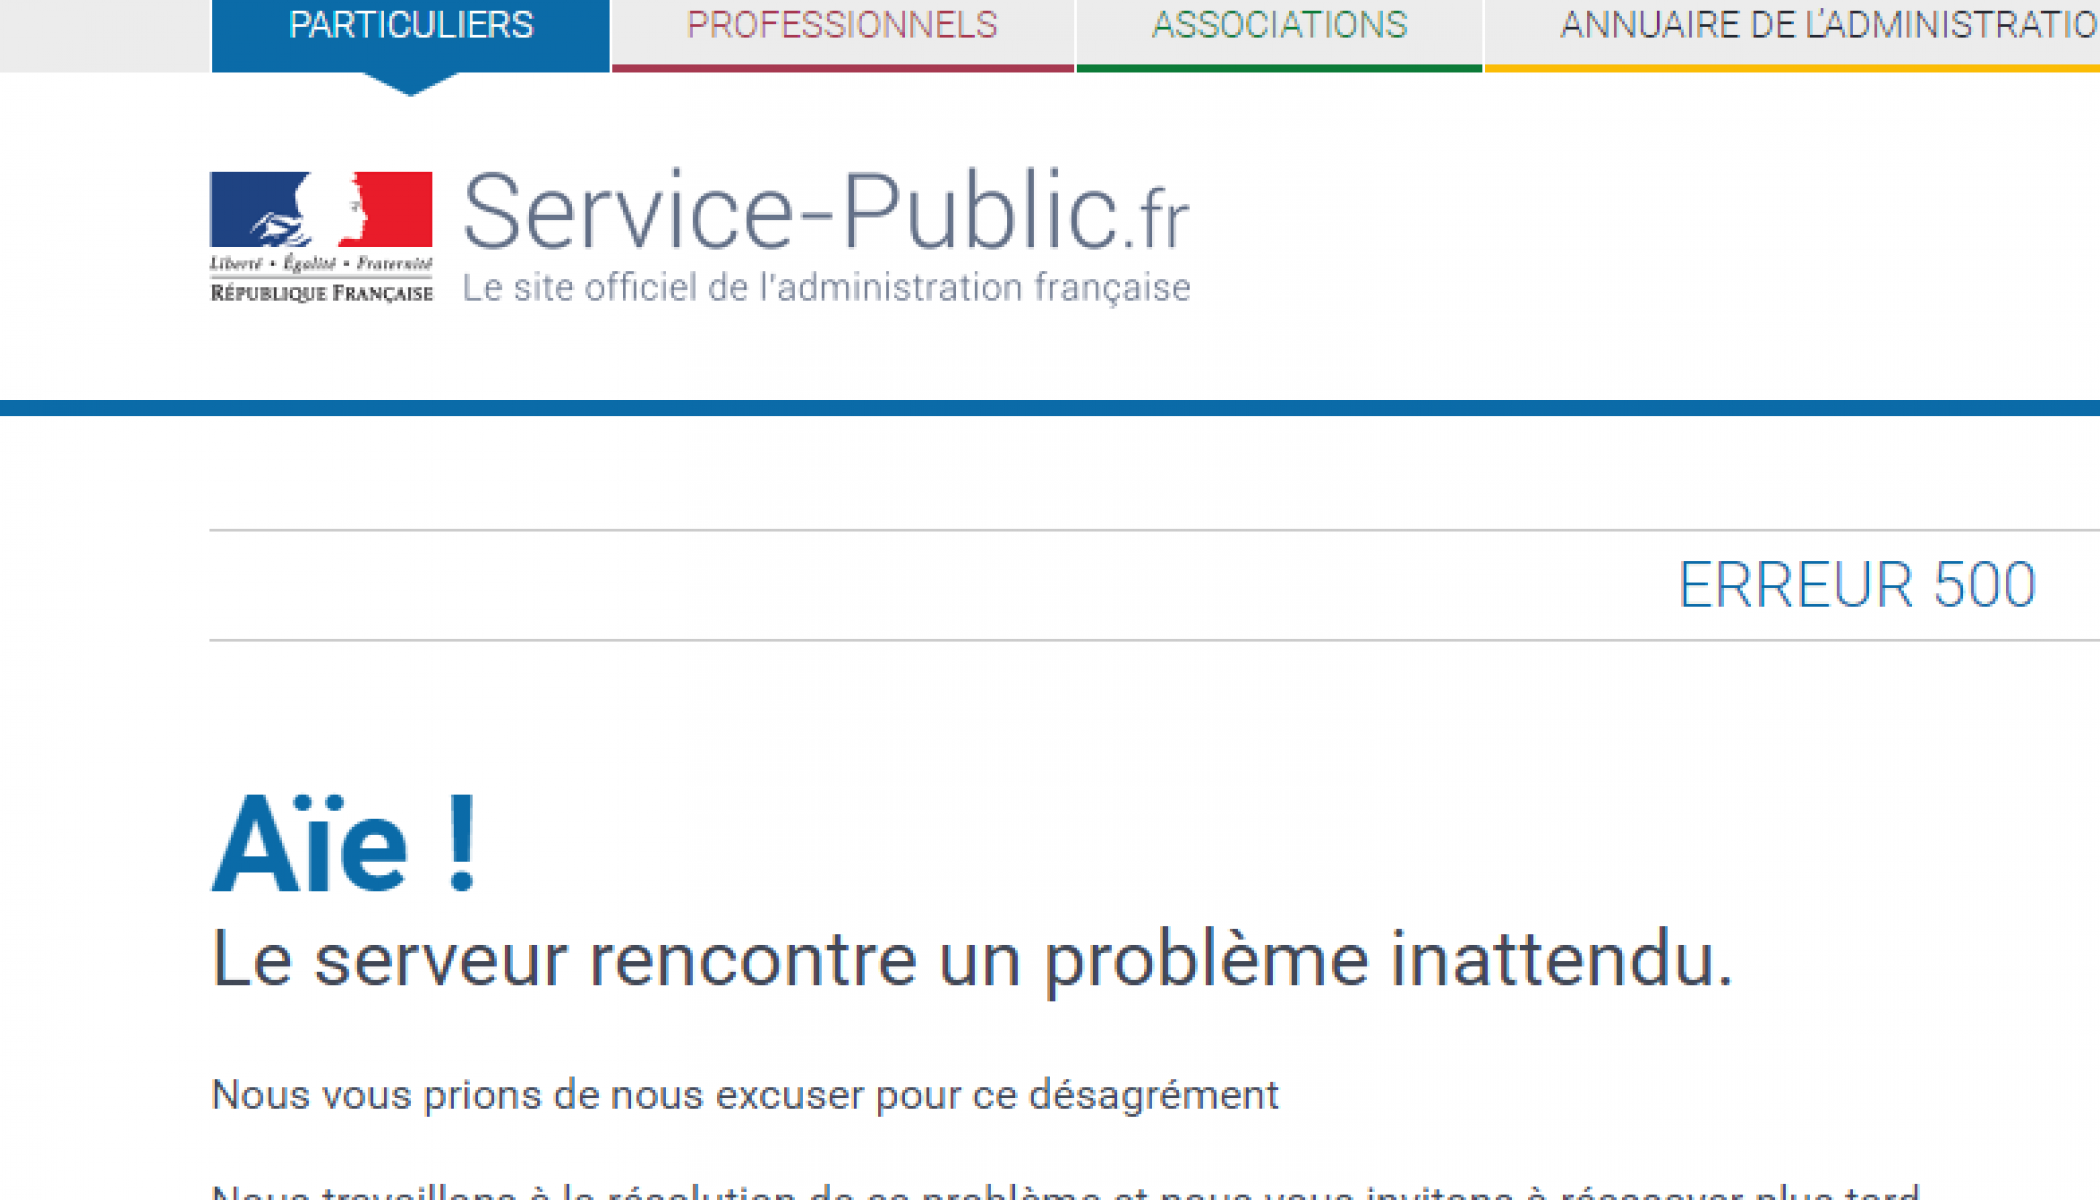Switch to the Professionnels tab
Image resolution: width=2100 pixels, height=1200 pixels.
point(842,26)
